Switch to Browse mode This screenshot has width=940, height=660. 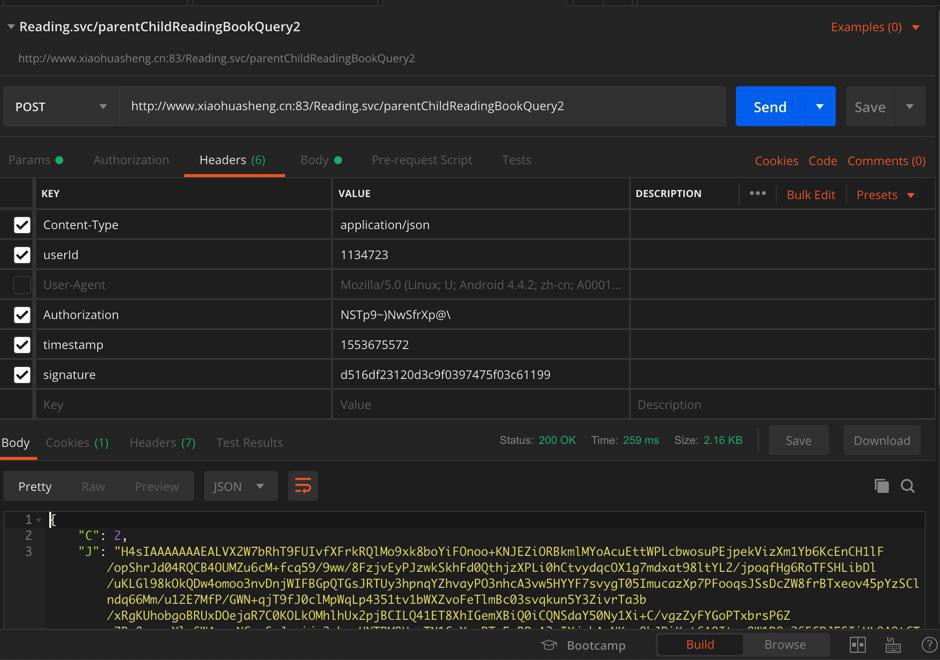[x=785, y=644]
